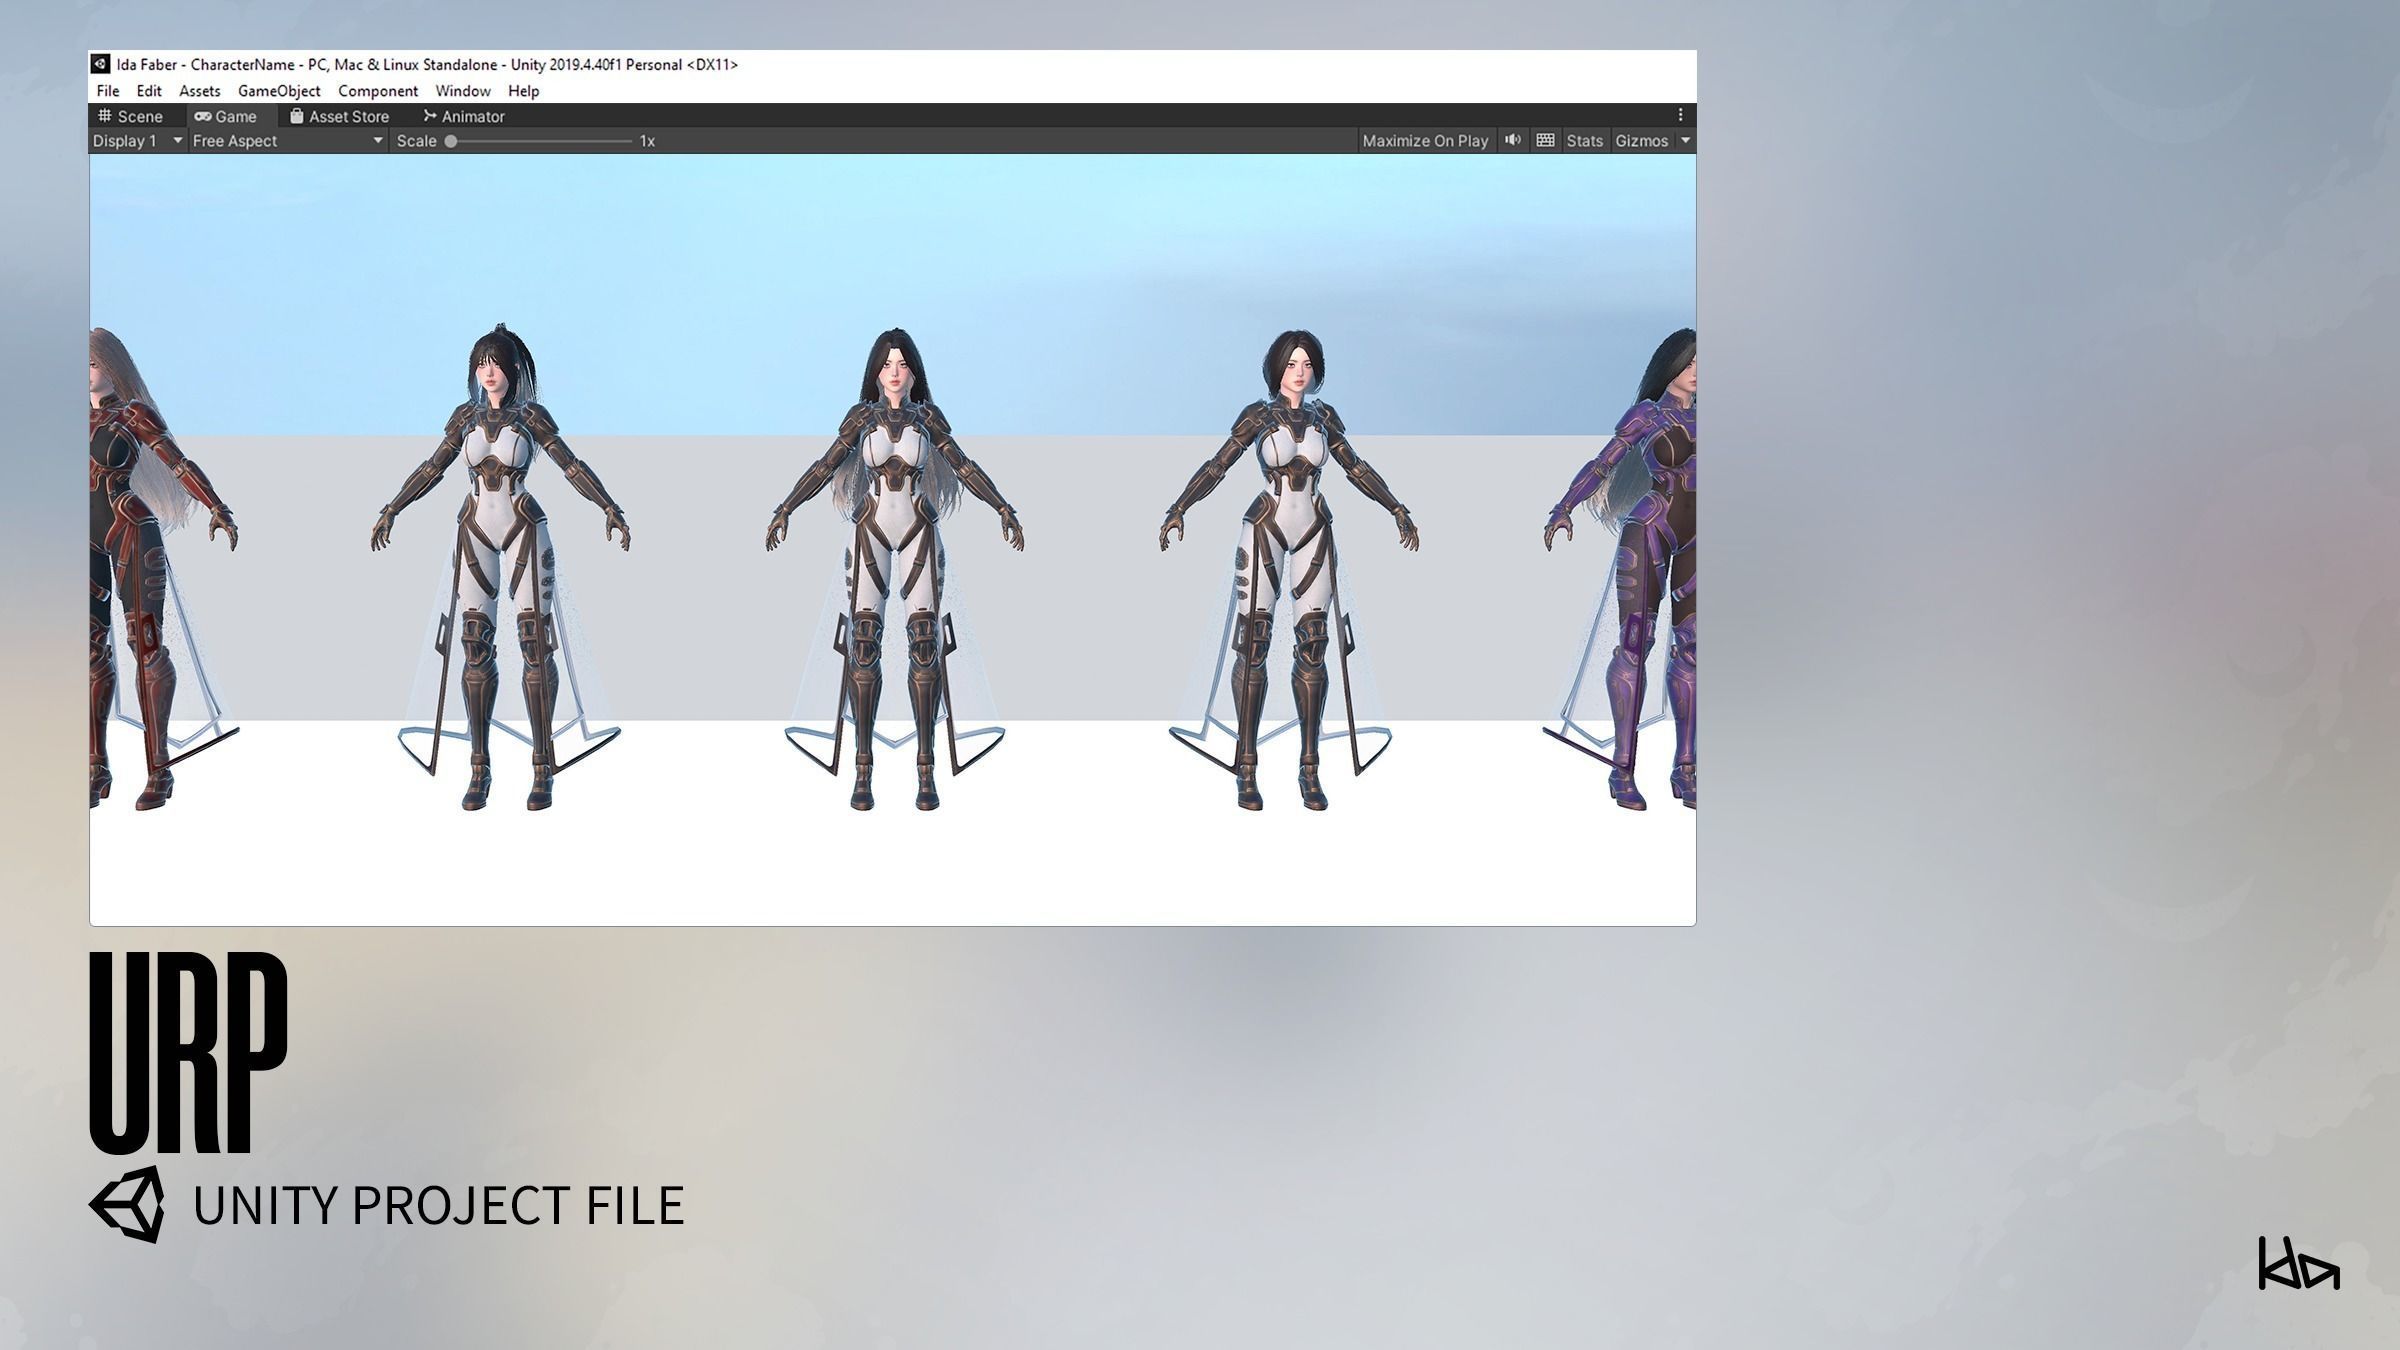Expand the Gizmos dropdown arrow
Image resolution: width=2400 pixels, height=1350 pixels.
(1685, 141)
